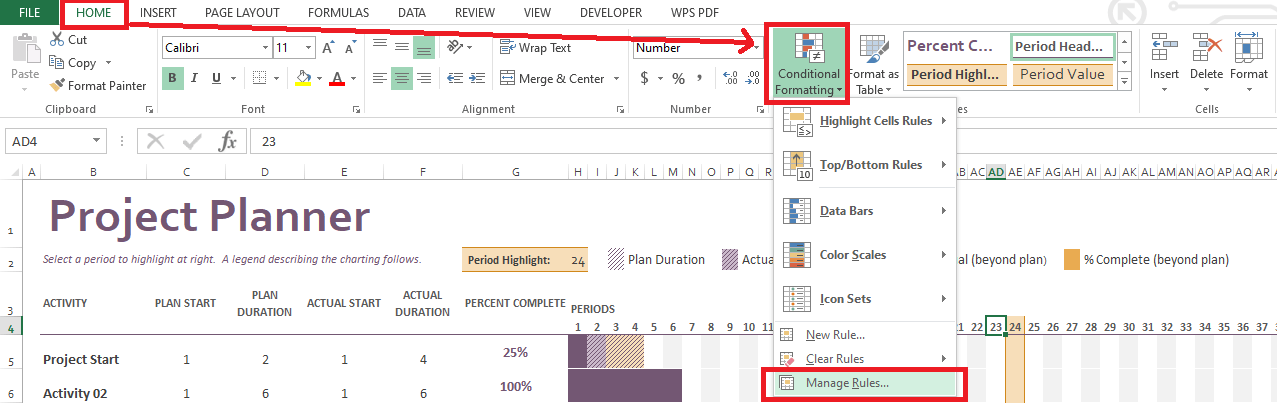Click the Copy icon
Image resolution: width=1277 pixels, height=403 pixels.
[x=57, y=63]
